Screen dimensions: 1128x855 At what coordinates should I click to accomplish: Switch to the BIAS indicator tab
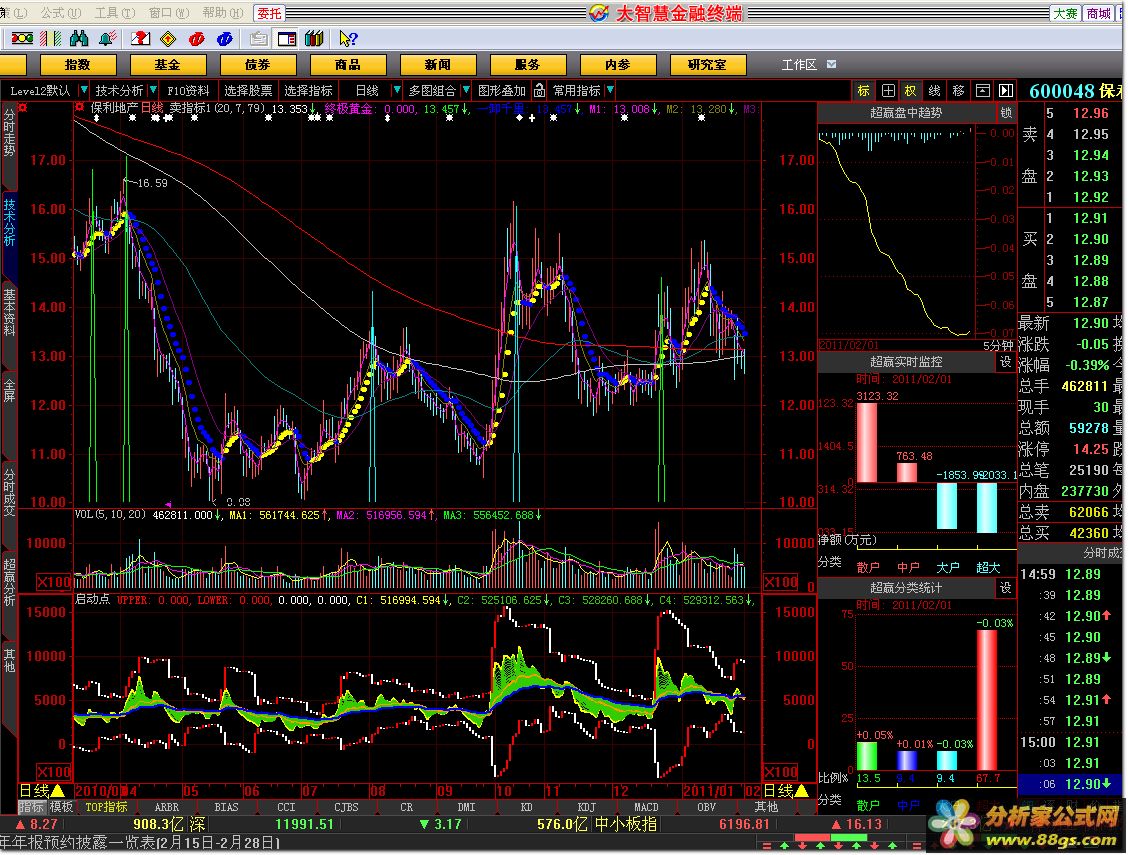point(226,808)
